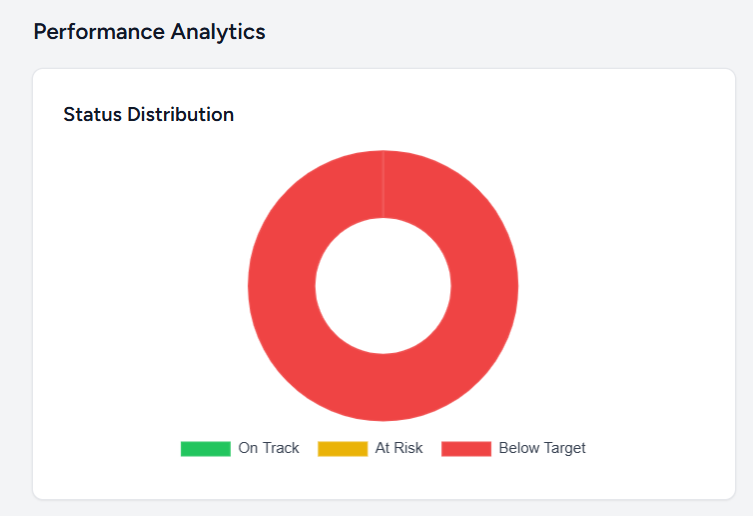
Task: Click the word "Distribution" in the card title
Action: [180, 114]
